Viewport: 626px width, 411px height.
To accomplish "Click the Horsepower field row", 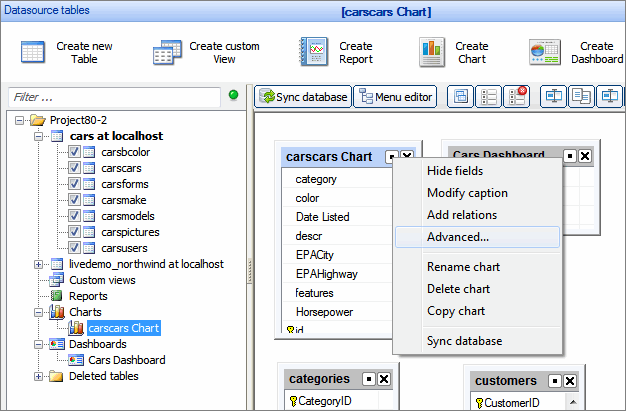I will (337, 312).
